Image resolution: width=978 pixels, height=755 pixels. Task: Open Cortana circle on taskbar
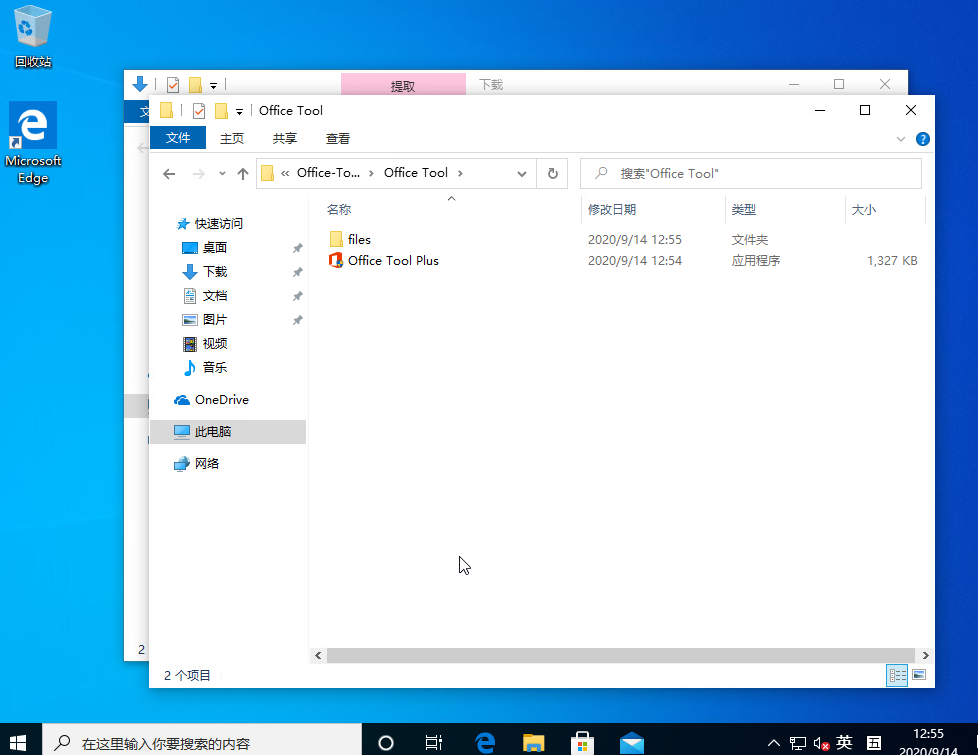386,743
